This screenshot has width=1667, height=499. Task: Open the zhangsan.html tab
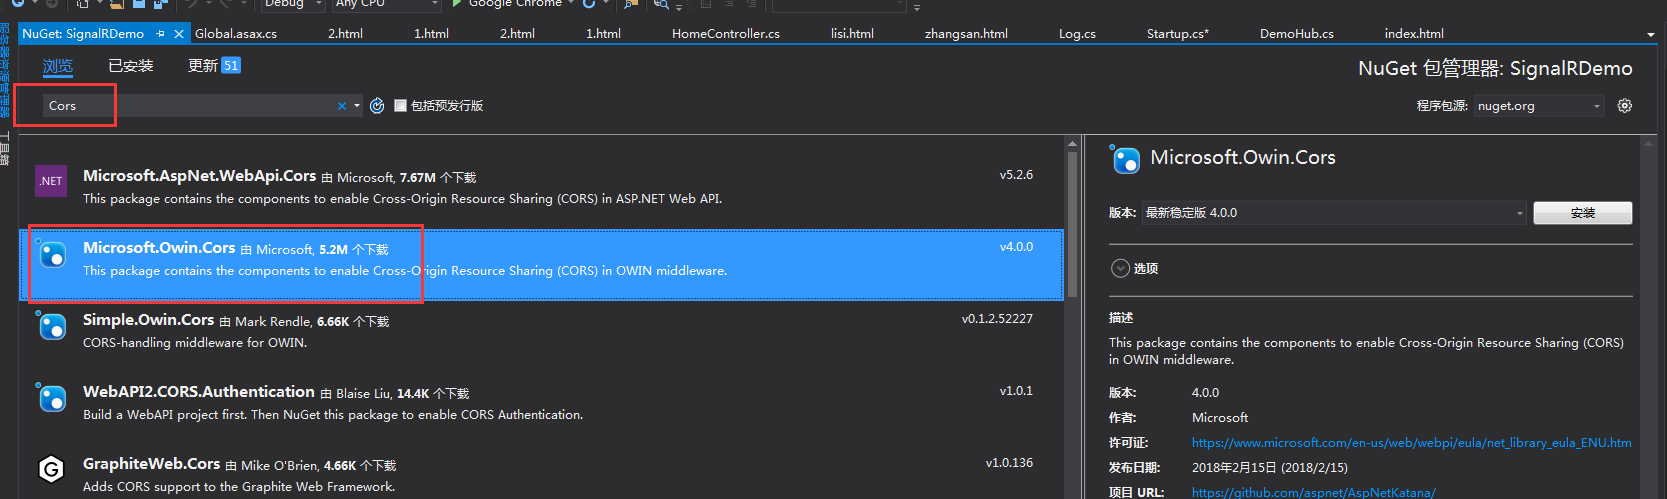click(x=966, y=34)
